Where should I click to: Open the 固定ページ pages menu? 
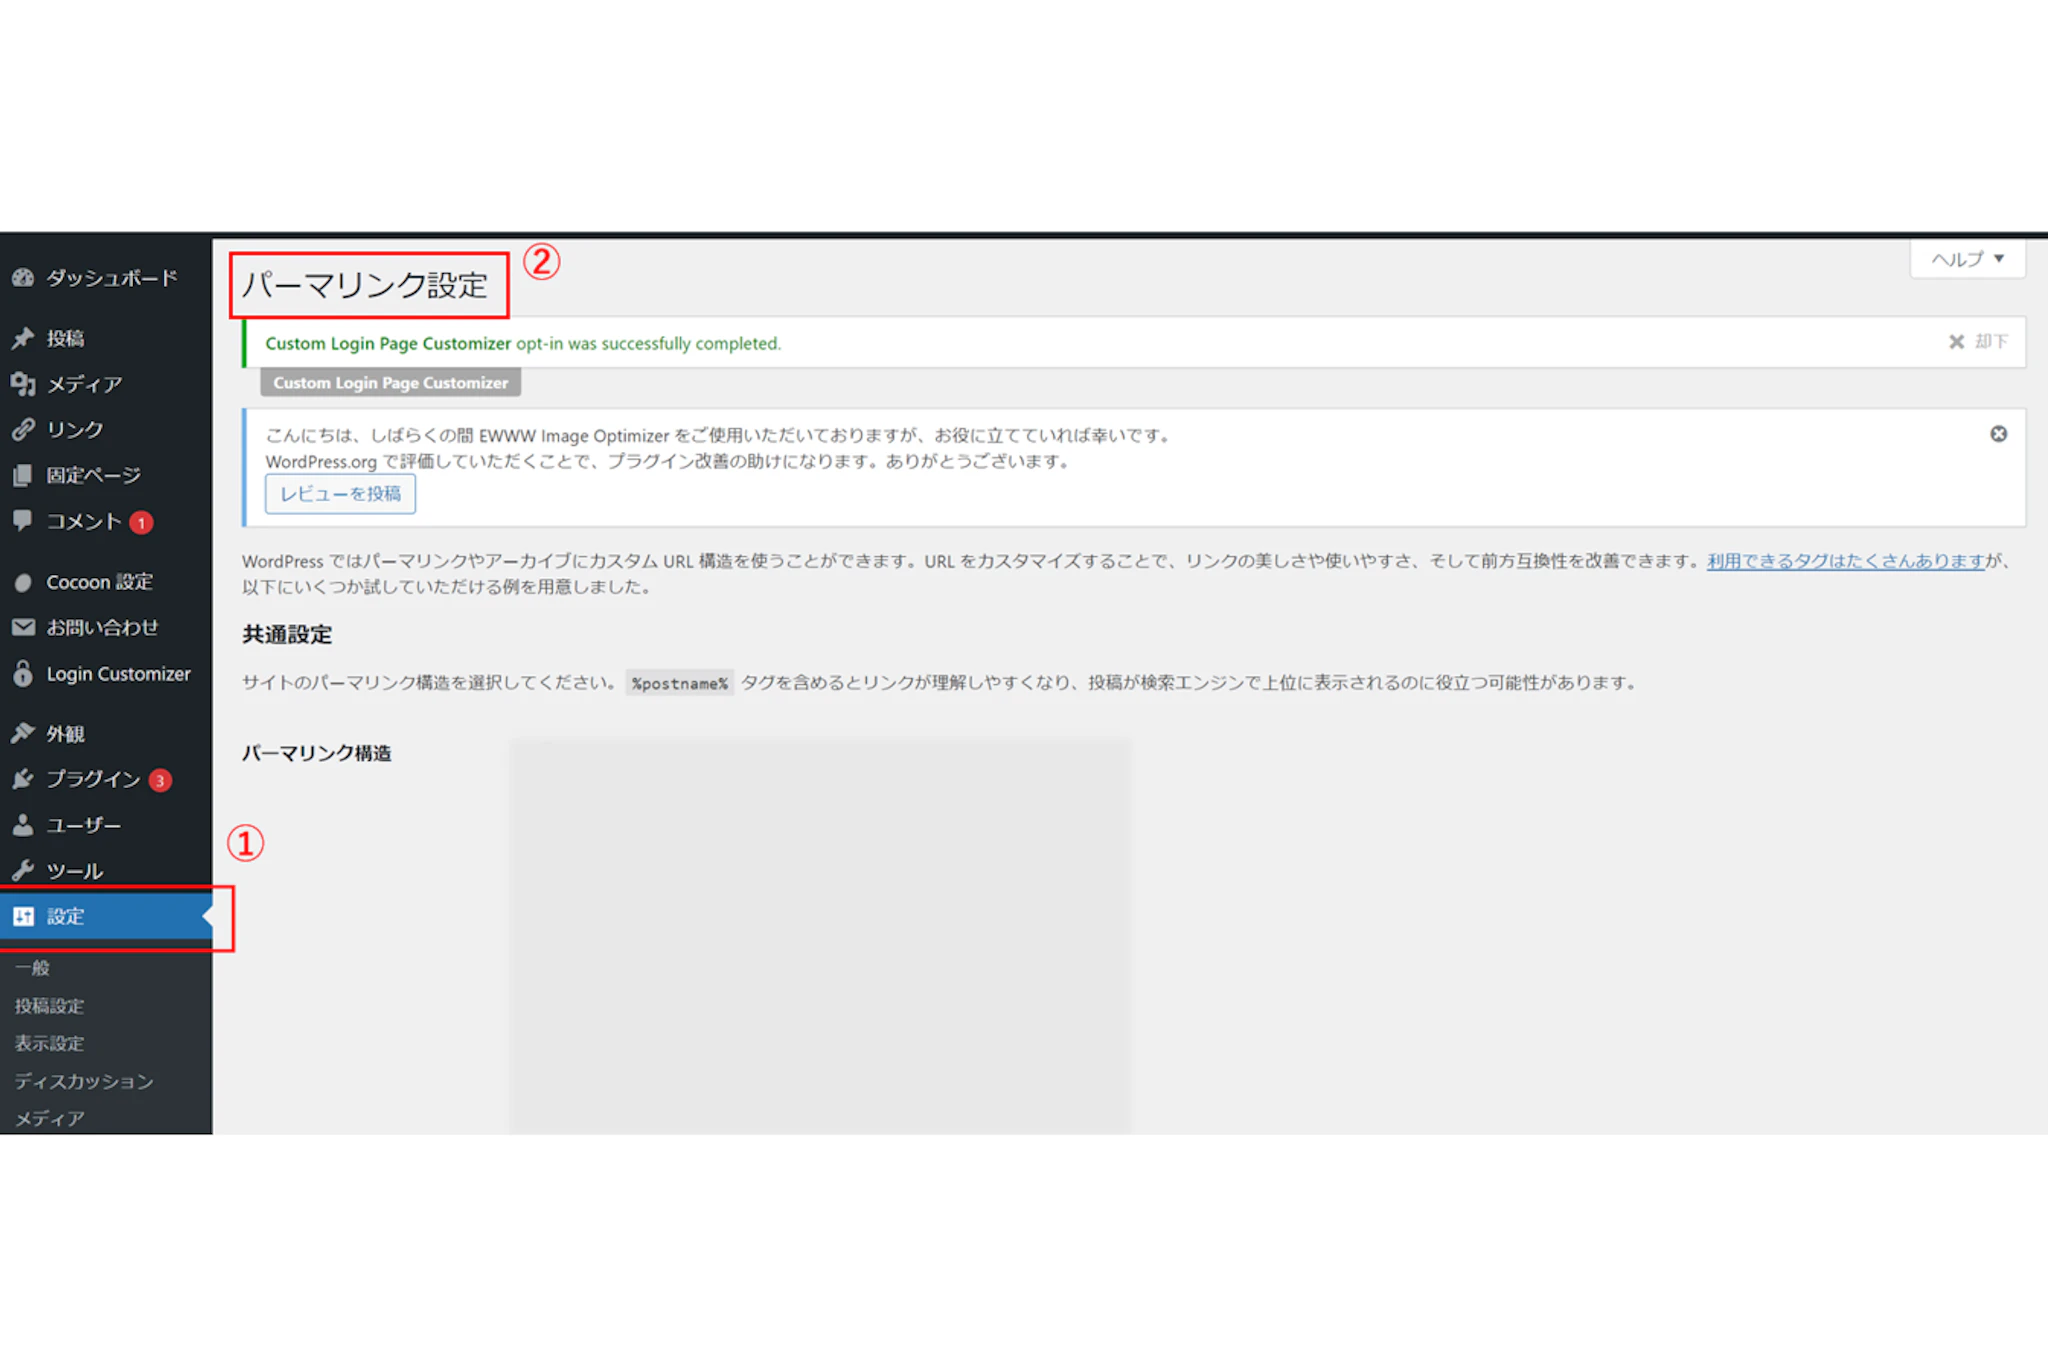click(x=93, y=475)
